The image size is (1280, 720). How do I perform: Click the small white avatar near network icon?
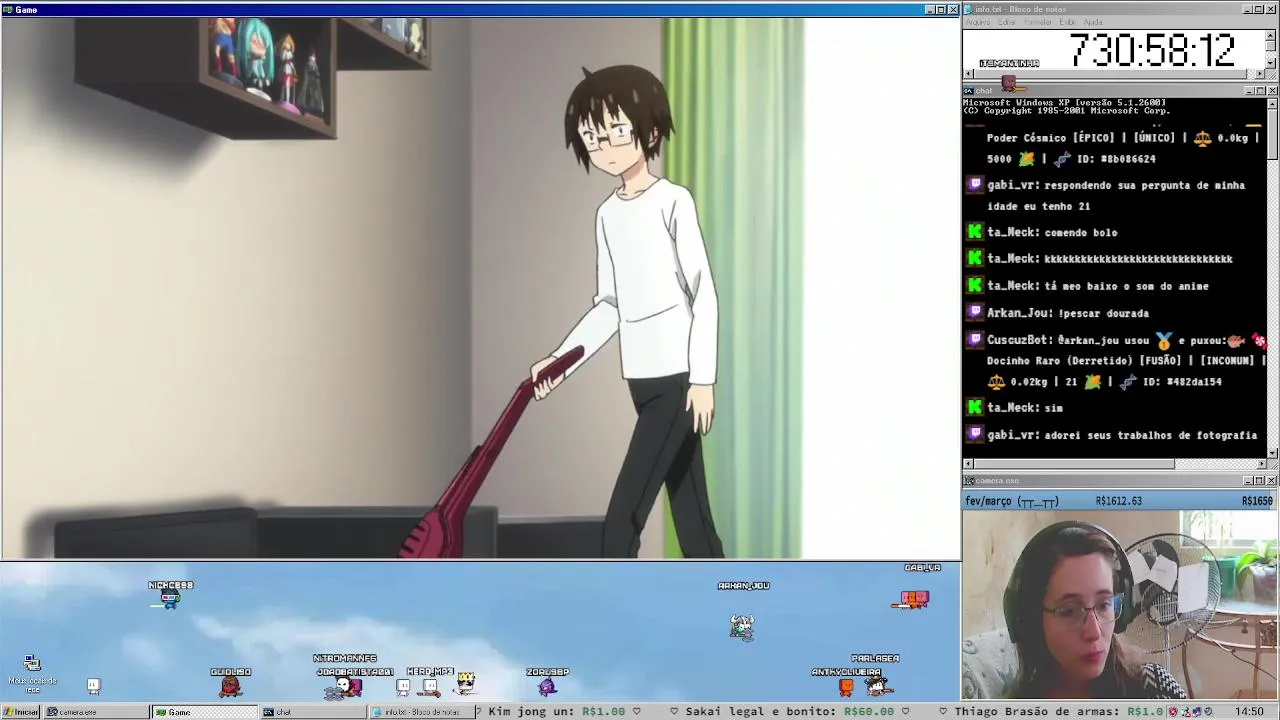[93, 686]
